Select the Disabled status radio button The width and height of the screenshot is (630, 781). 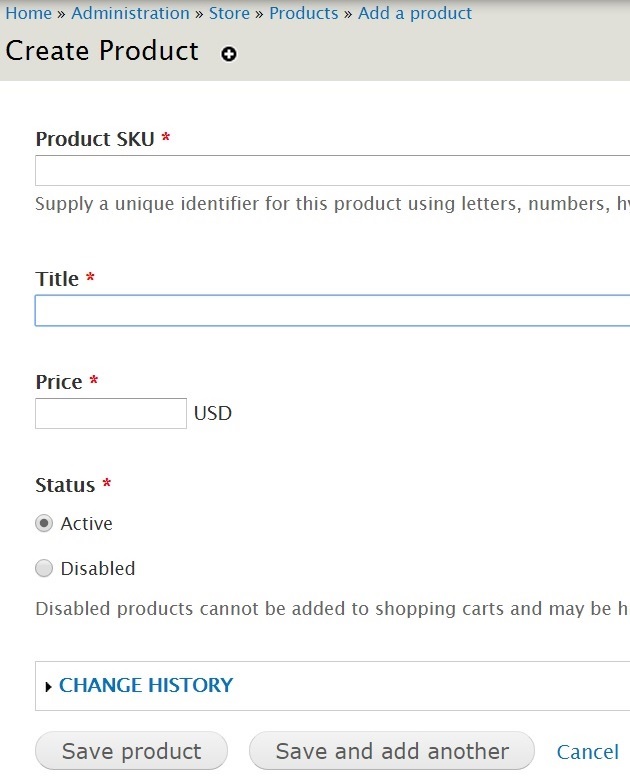pos(44,568)
